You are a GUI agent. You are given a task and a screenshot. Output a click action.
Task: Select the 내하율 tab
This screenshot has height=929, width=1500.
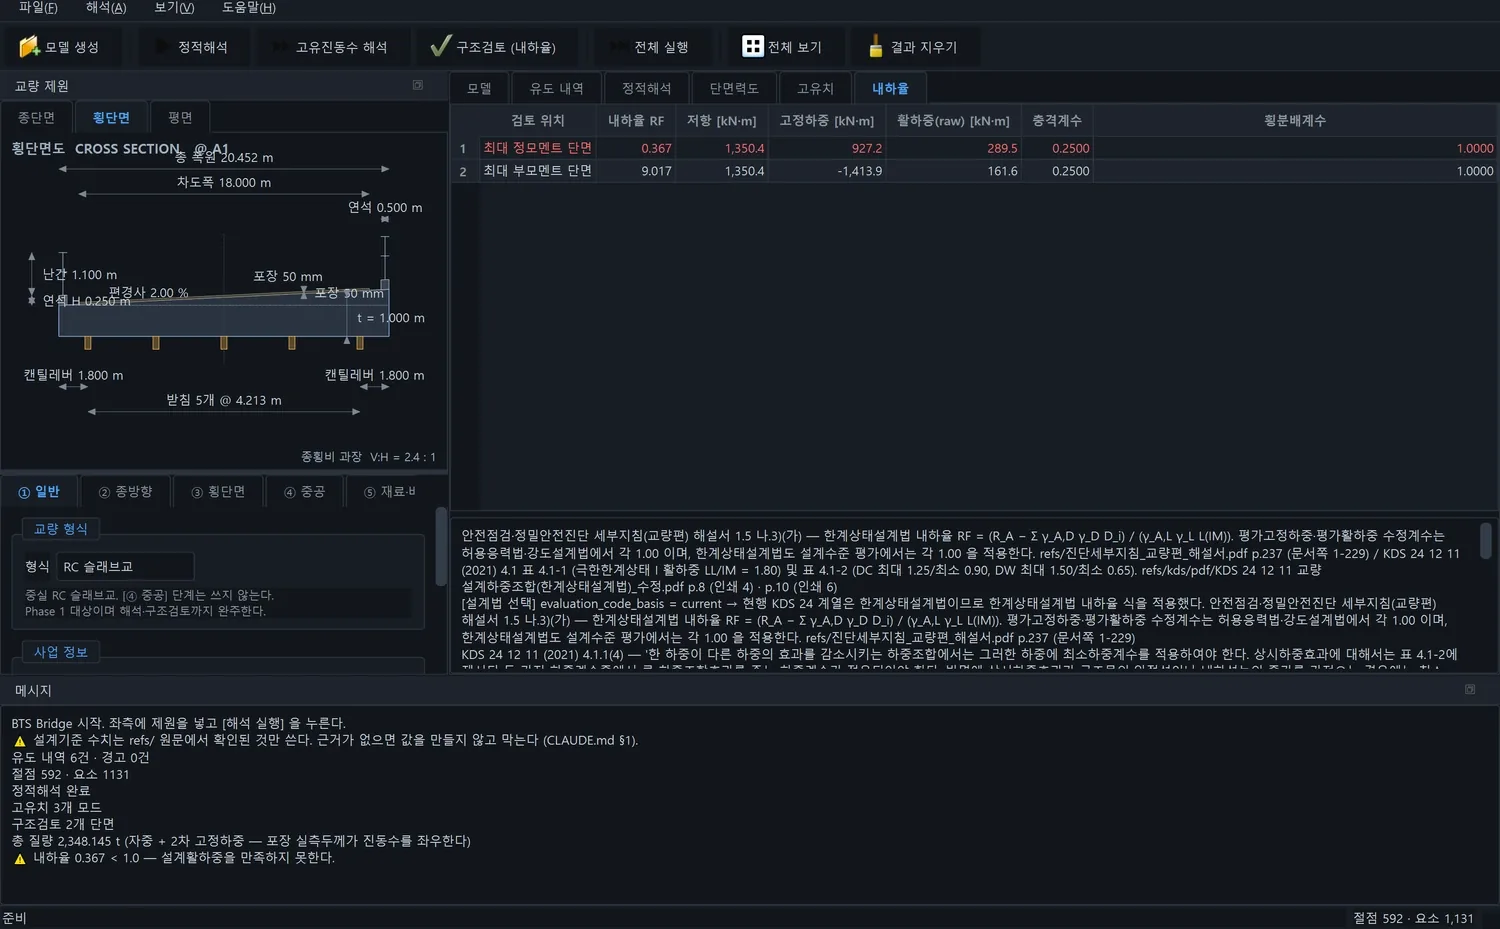coord(890,89)
